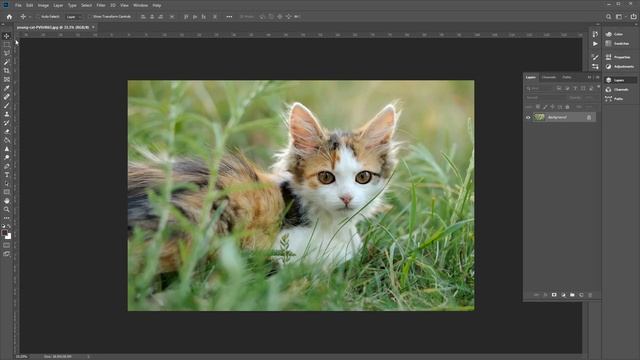Viewport: 640px width, 360px height.
Task: Open the Brush Settings panel icon
Action: pyautogui.click(x=595, y=67)
